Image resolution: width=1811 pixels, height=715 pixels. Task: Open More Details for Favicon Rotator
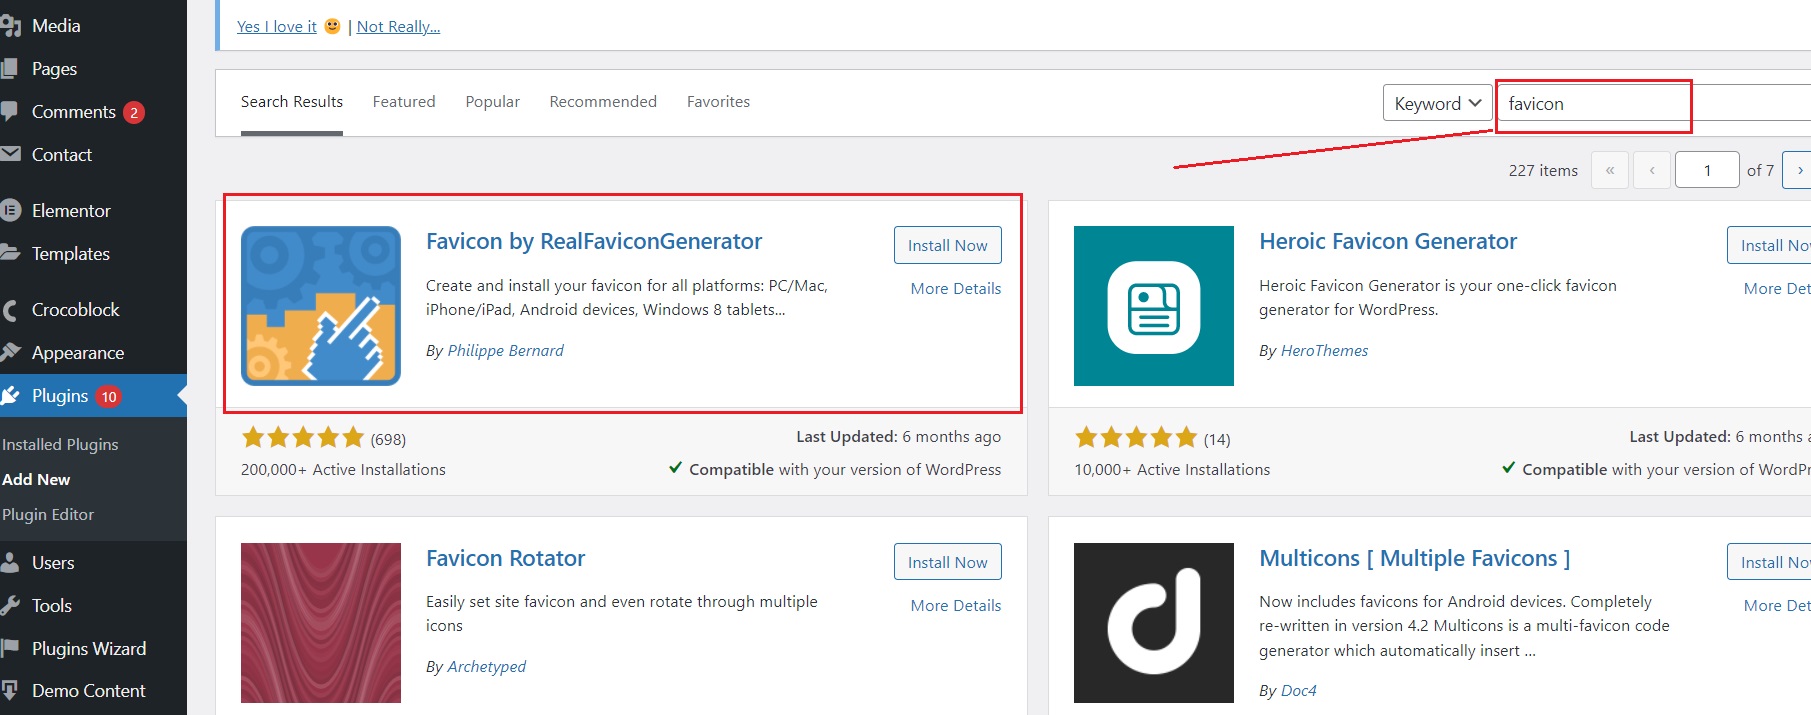[x=955, y=605]
